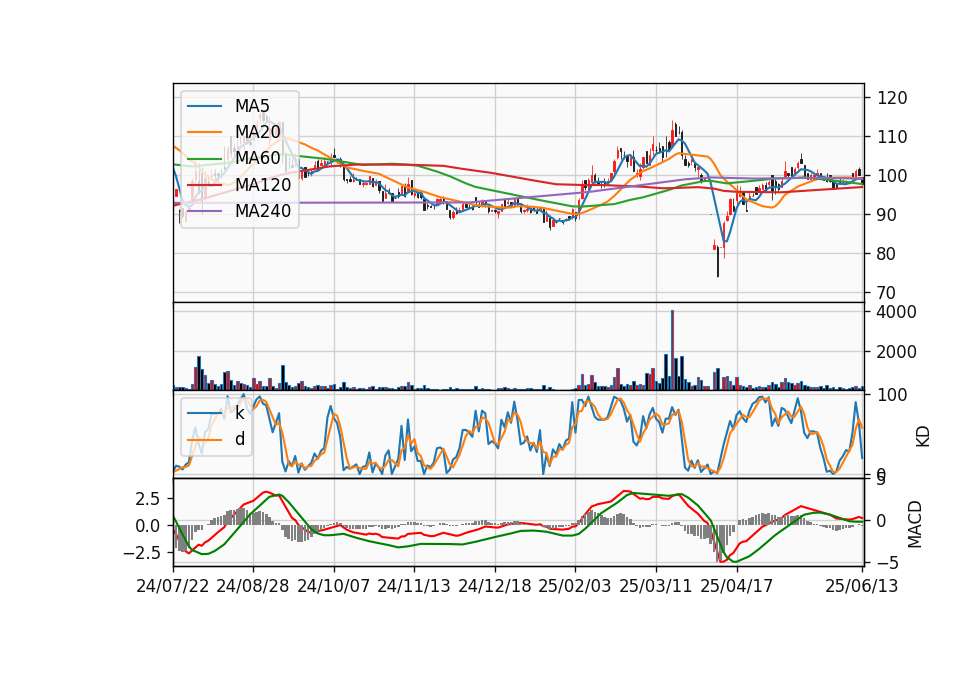Click the MA5 legend label
This screenshot has width=960, height=690.
point(252,106)
